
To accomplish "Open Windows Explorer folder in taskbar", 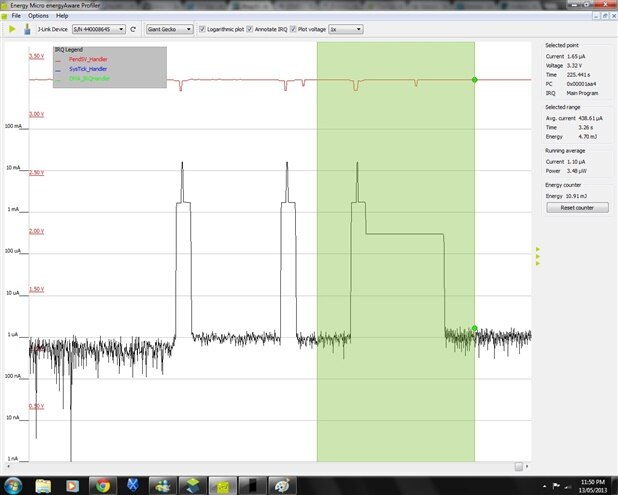I will (x=43, y=485).
